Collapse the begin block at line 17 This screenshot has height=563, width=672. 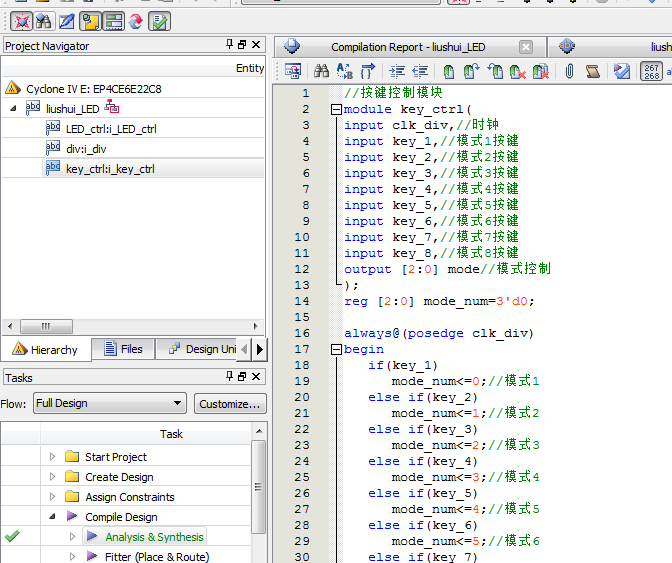336,350
